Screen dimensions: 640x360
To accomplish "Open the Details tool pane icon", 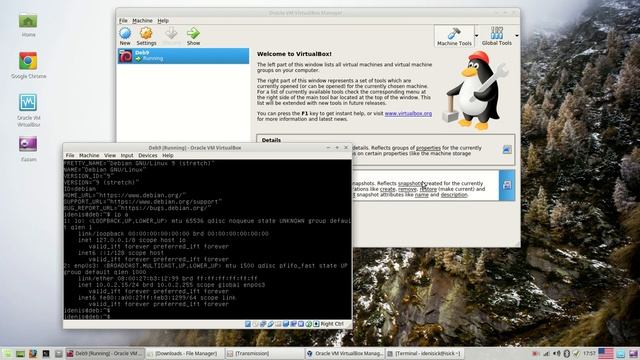I will 507,149.
